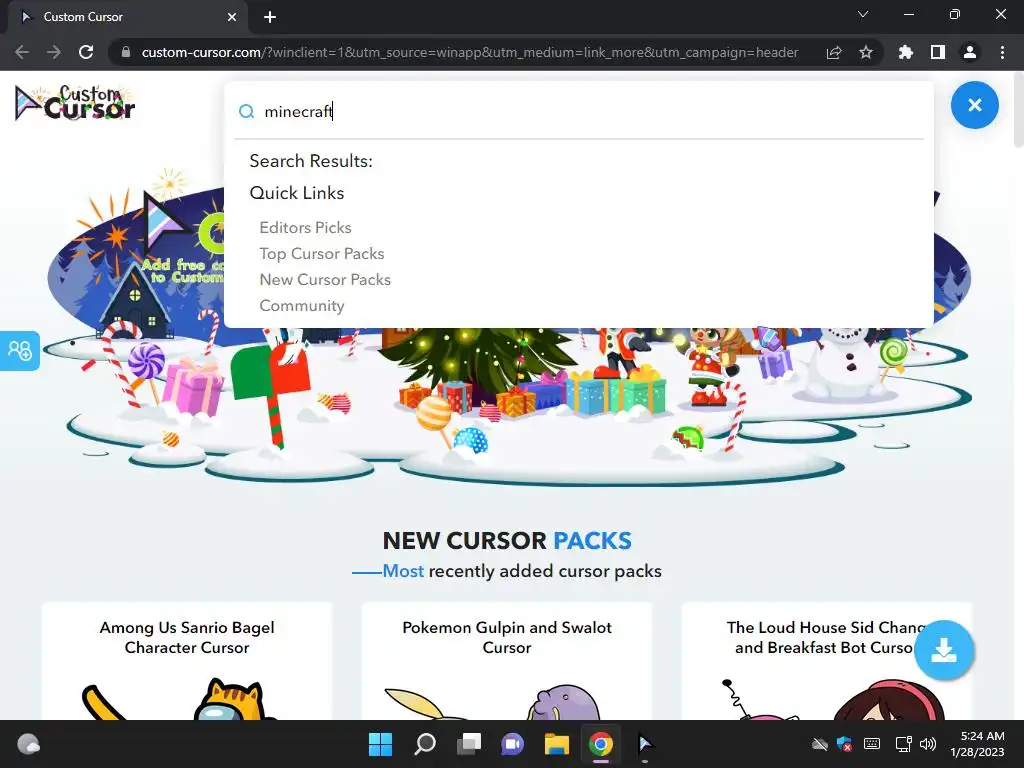Go back using browser back arrow

(22, 52)
